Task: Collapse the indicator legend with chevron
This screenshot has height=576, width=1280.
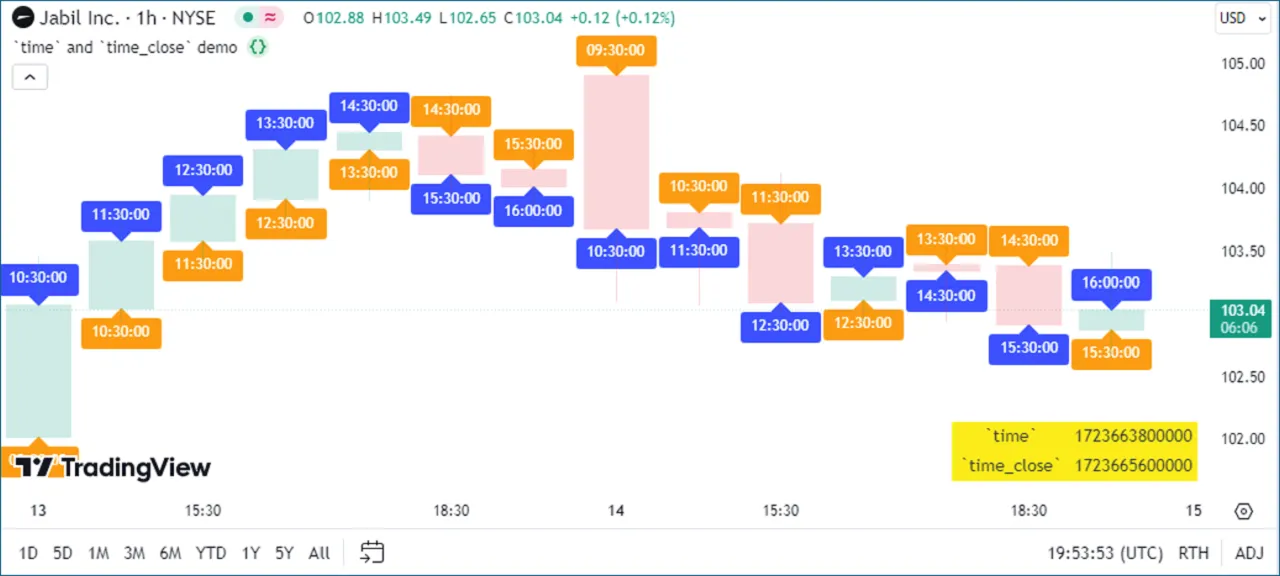Action: [30, 77]
